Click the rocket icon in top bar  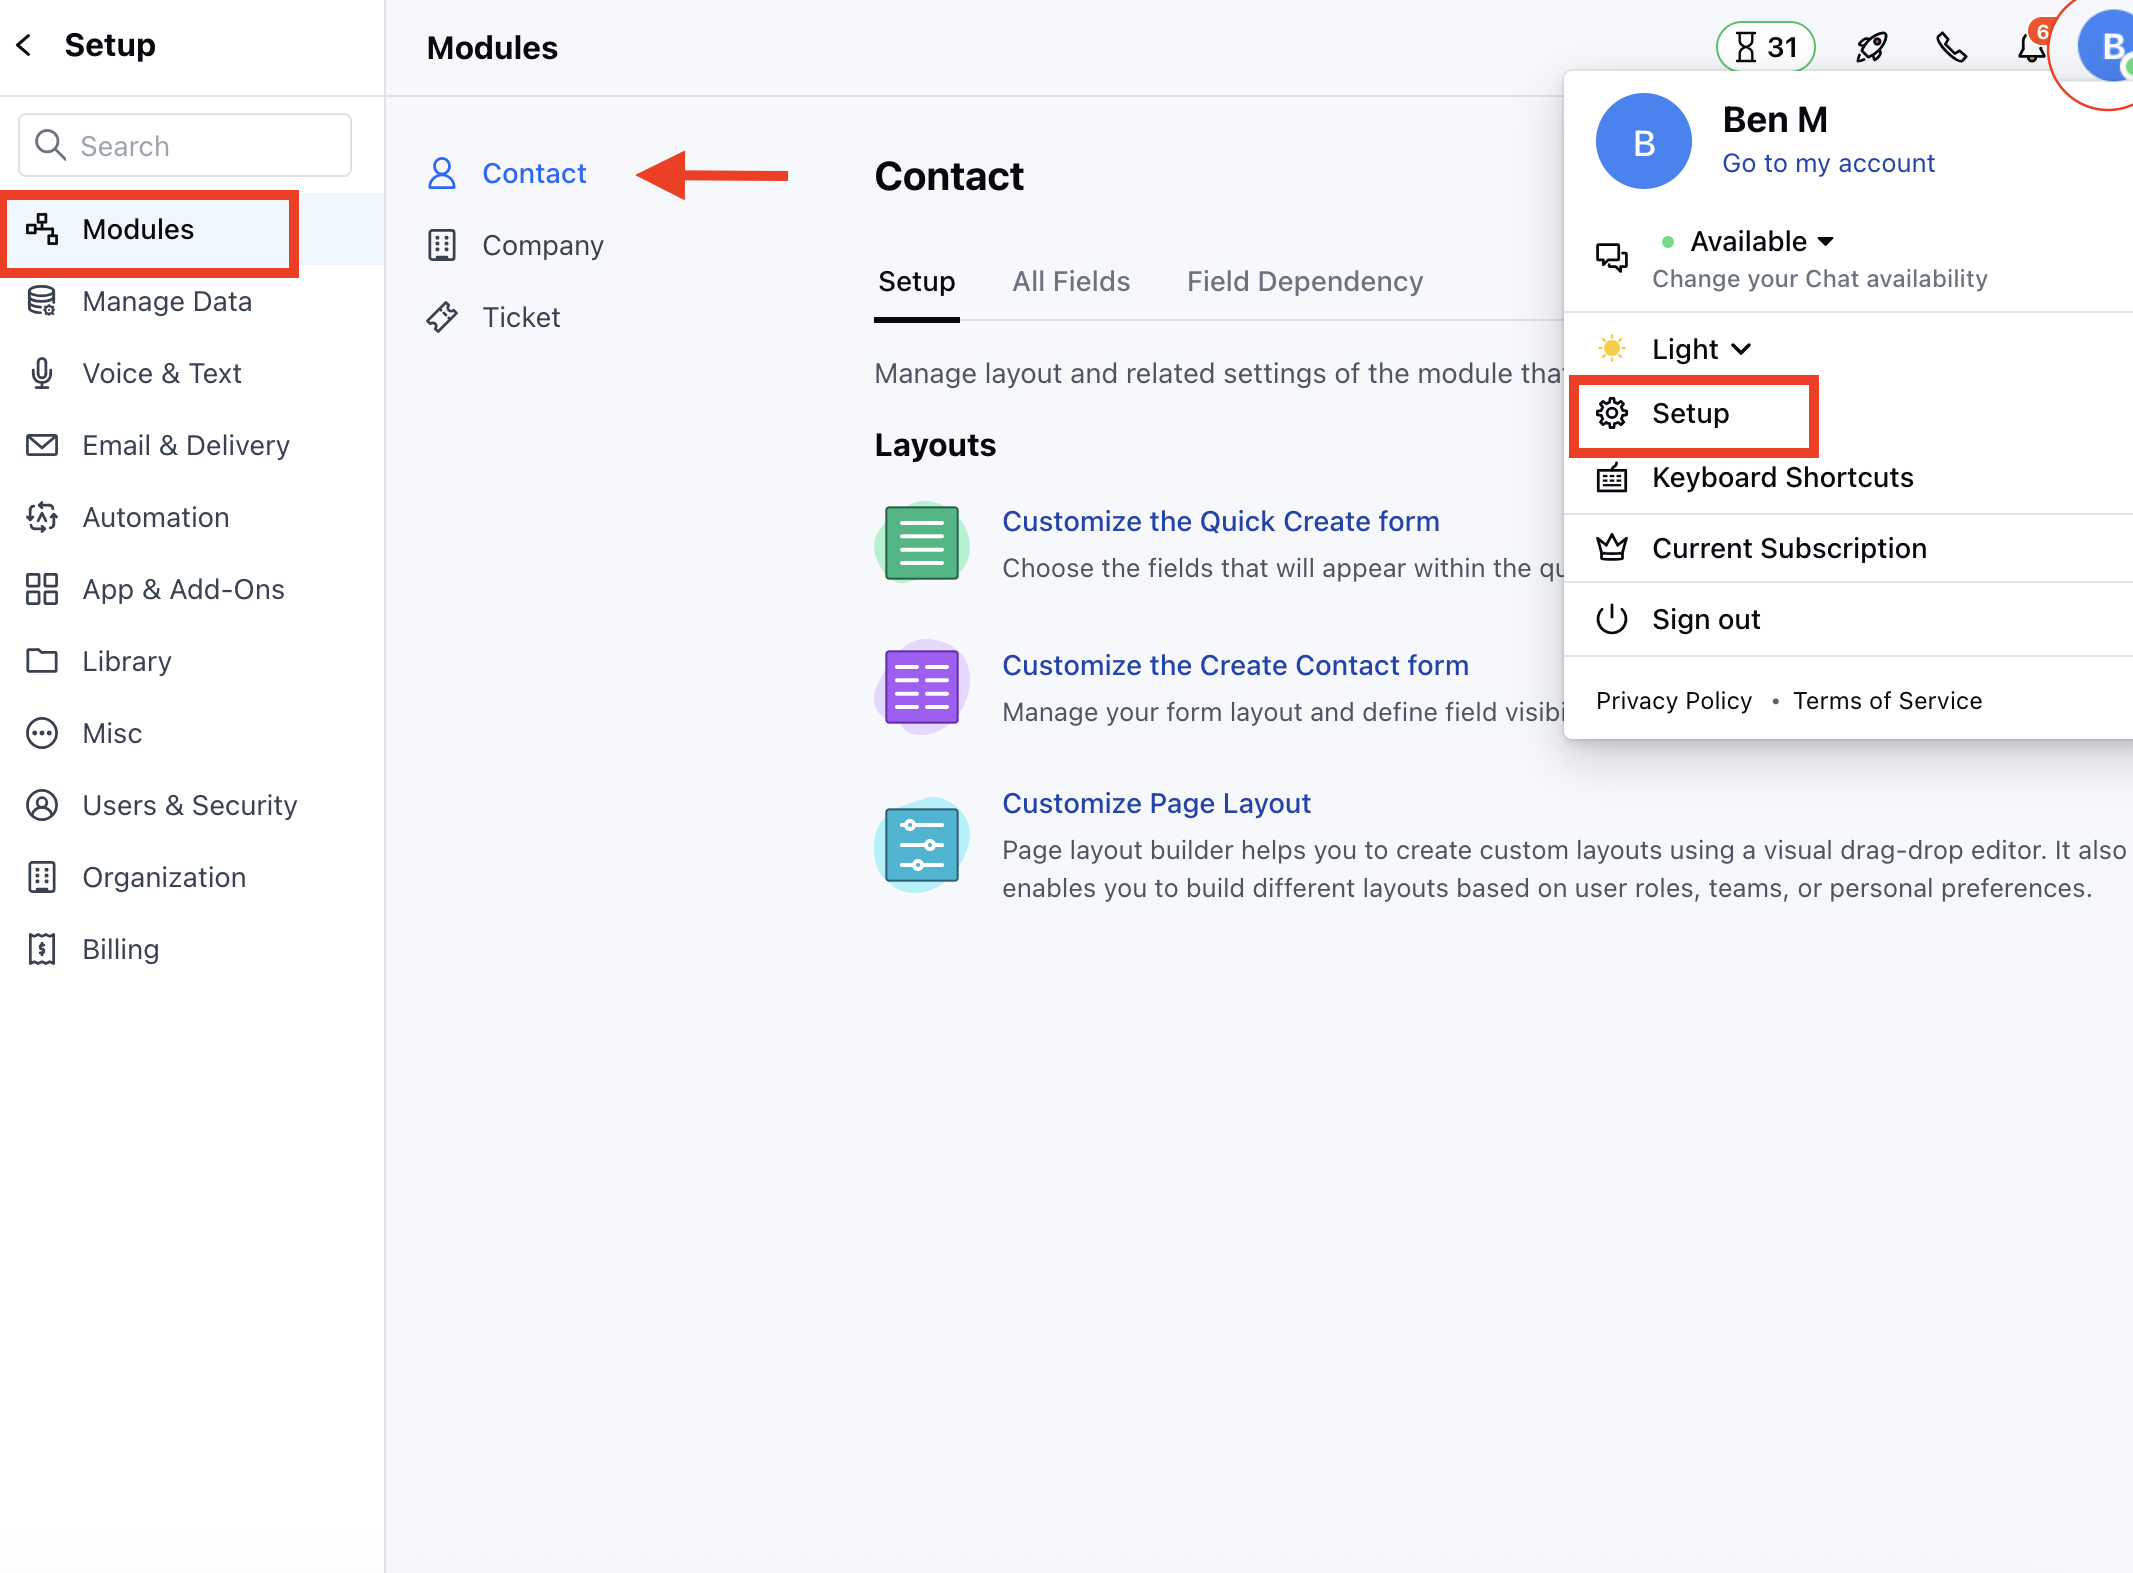tap(1871, 47)
